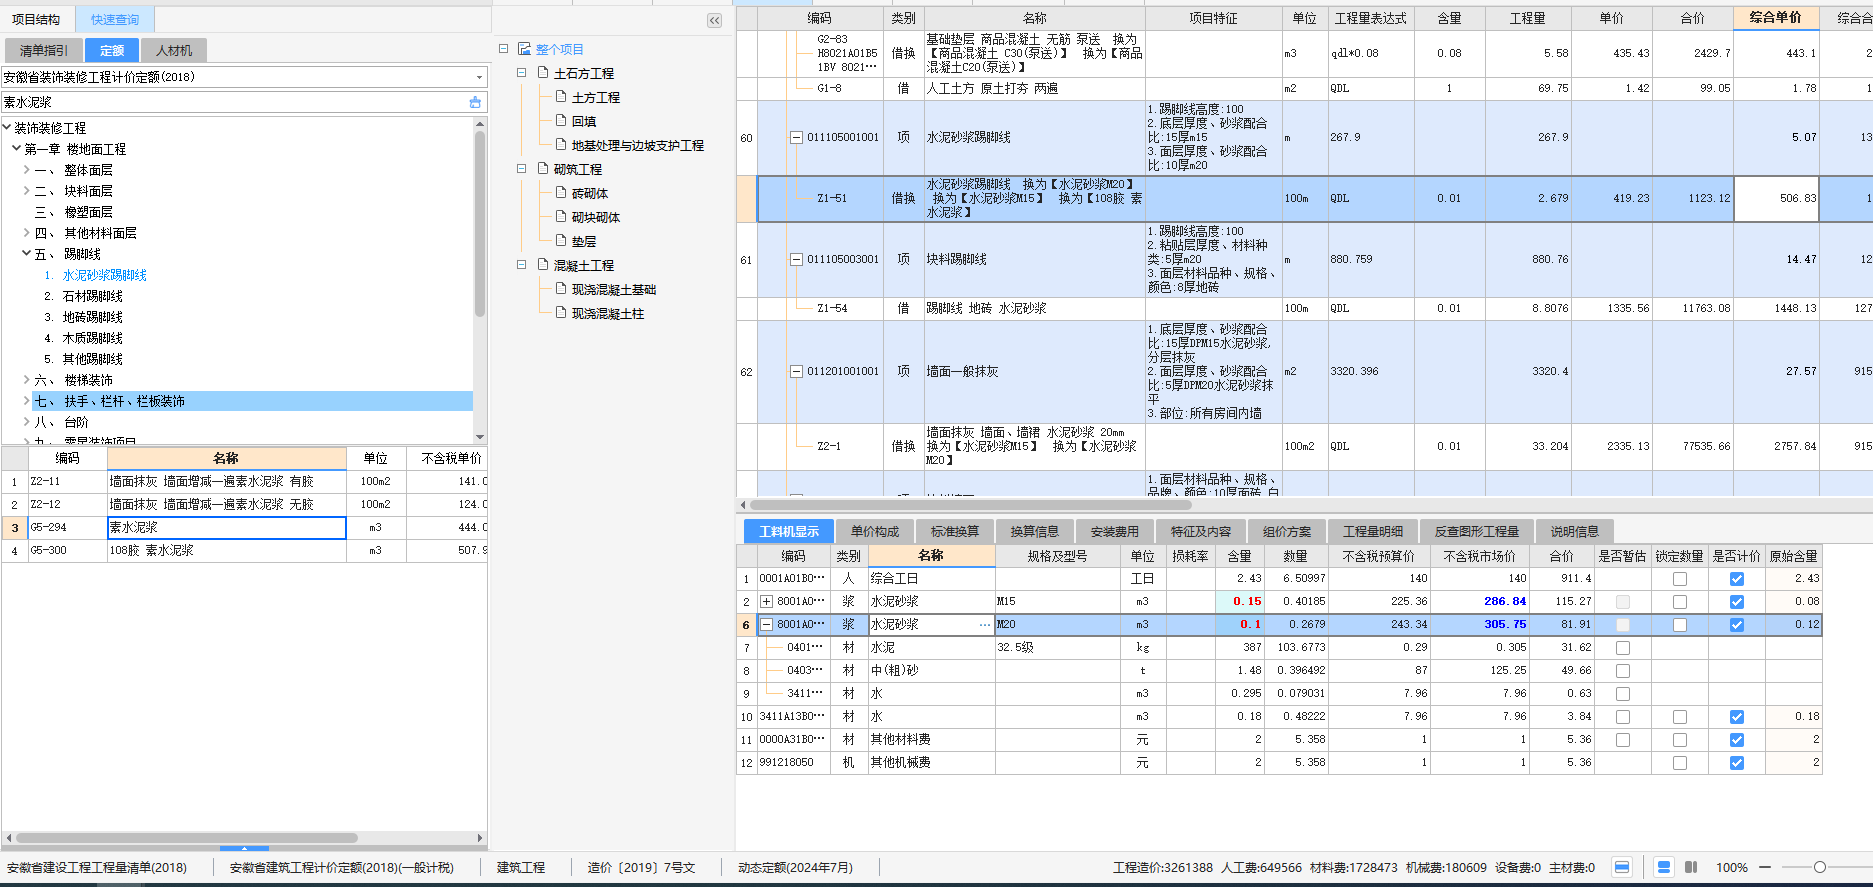
Task: Click document icon beside 砖砌体
Action: tap(561, 193)
